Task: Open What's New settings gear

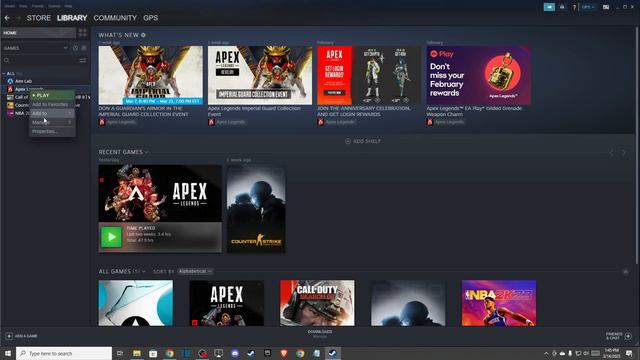Action: (143, 35)
